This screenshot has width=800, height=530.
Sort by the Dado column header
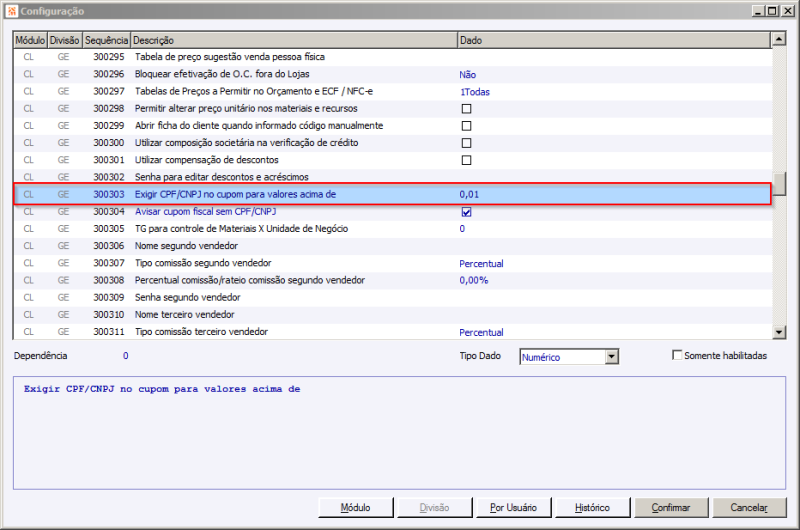point(614,40)
